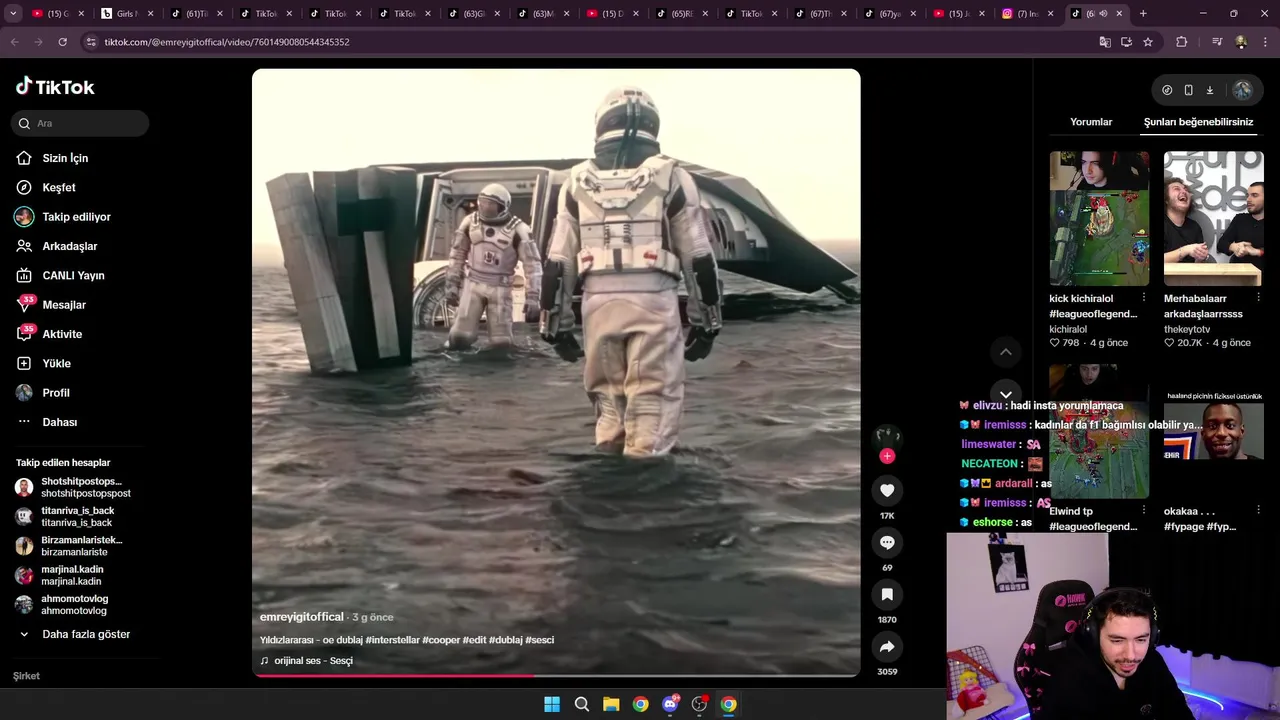Switch to the (65)Ri TikTok tab
The height and width of the screenshot is (720, 1280).
coord(682,13)
